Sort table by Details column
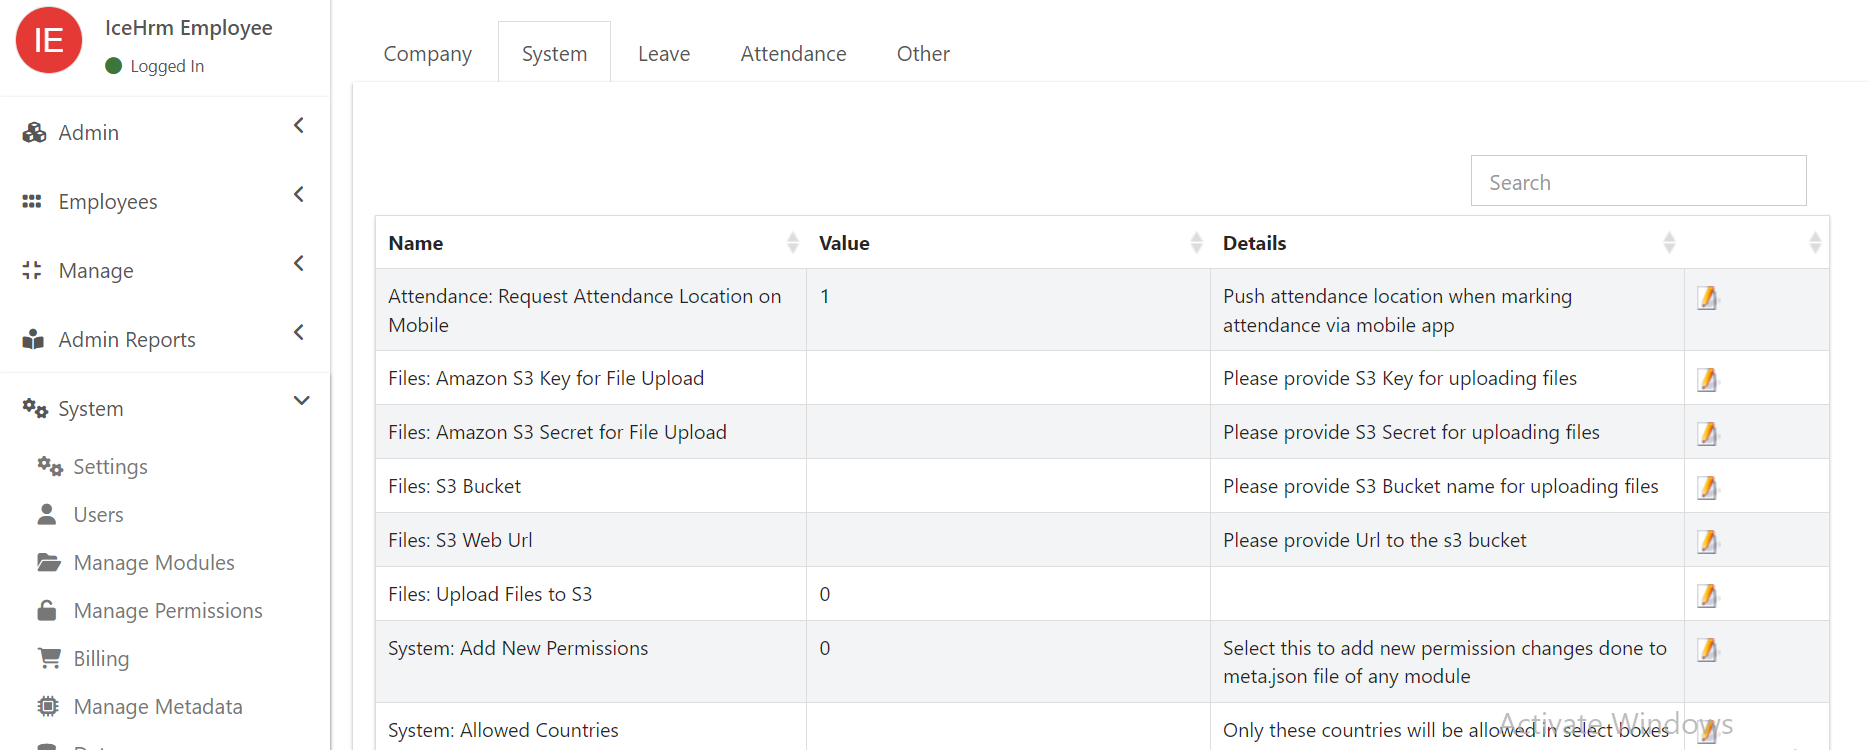The image size is (1868, 750). pyautogui.click(x=1669, y=242)
